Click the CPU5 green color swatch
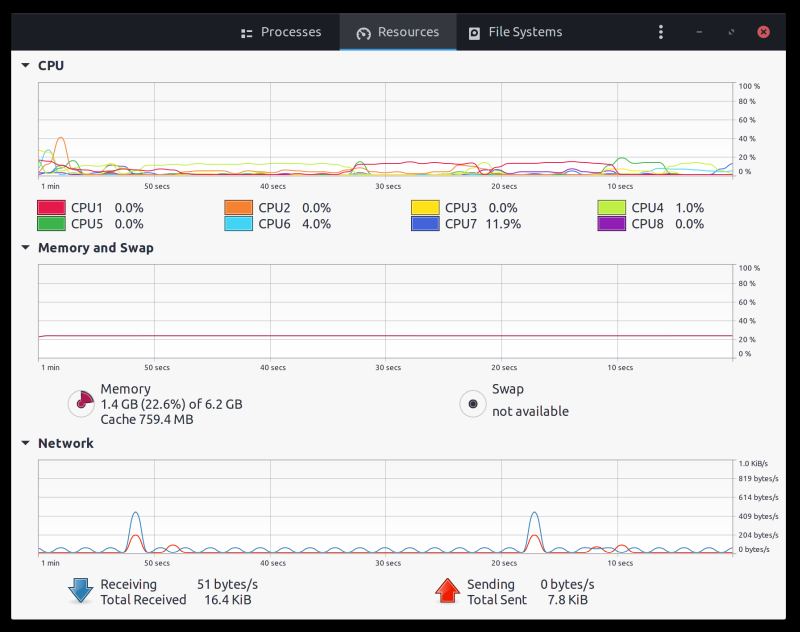 (51, 224)
